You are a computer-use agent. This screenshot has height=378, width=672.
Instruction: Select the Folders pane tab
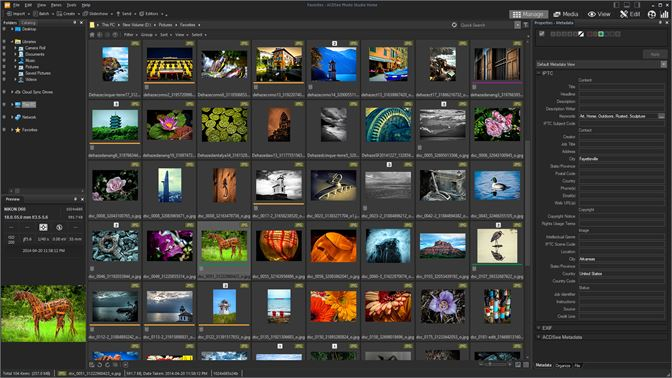click(x=10, y=23)
